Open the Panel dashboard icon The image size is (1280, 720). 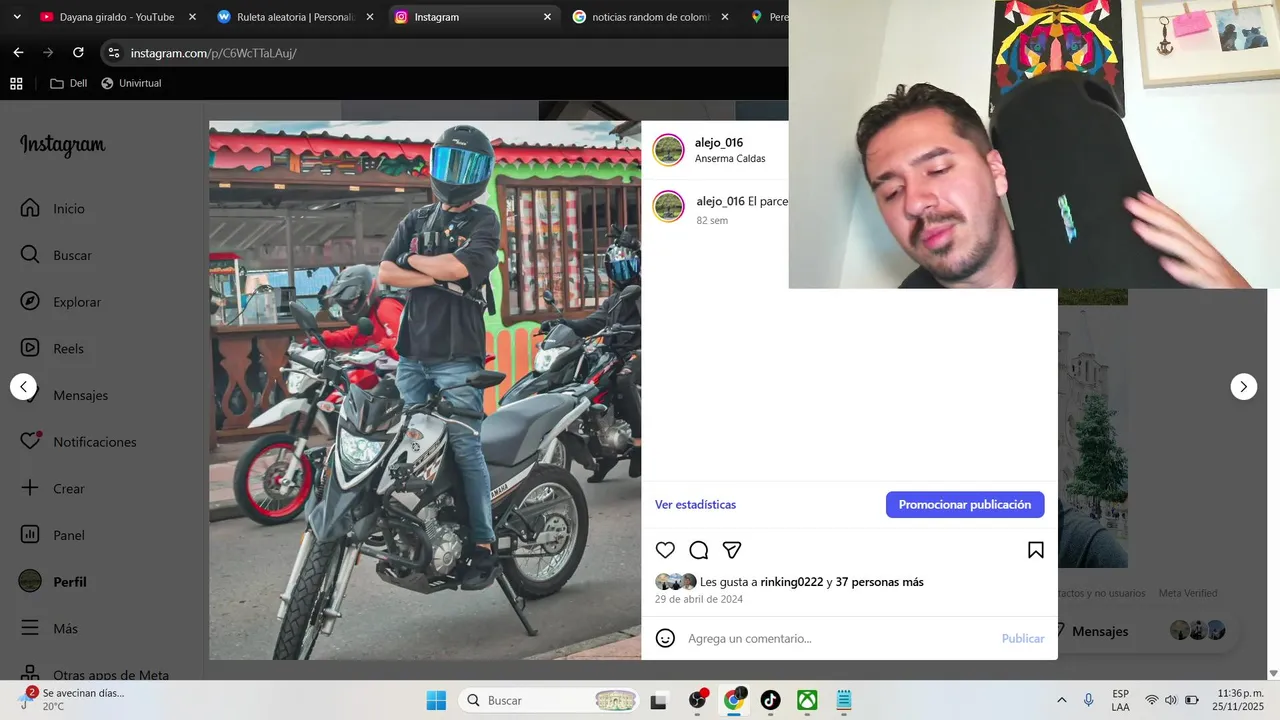pyautogui.click(x=30, y=535)
